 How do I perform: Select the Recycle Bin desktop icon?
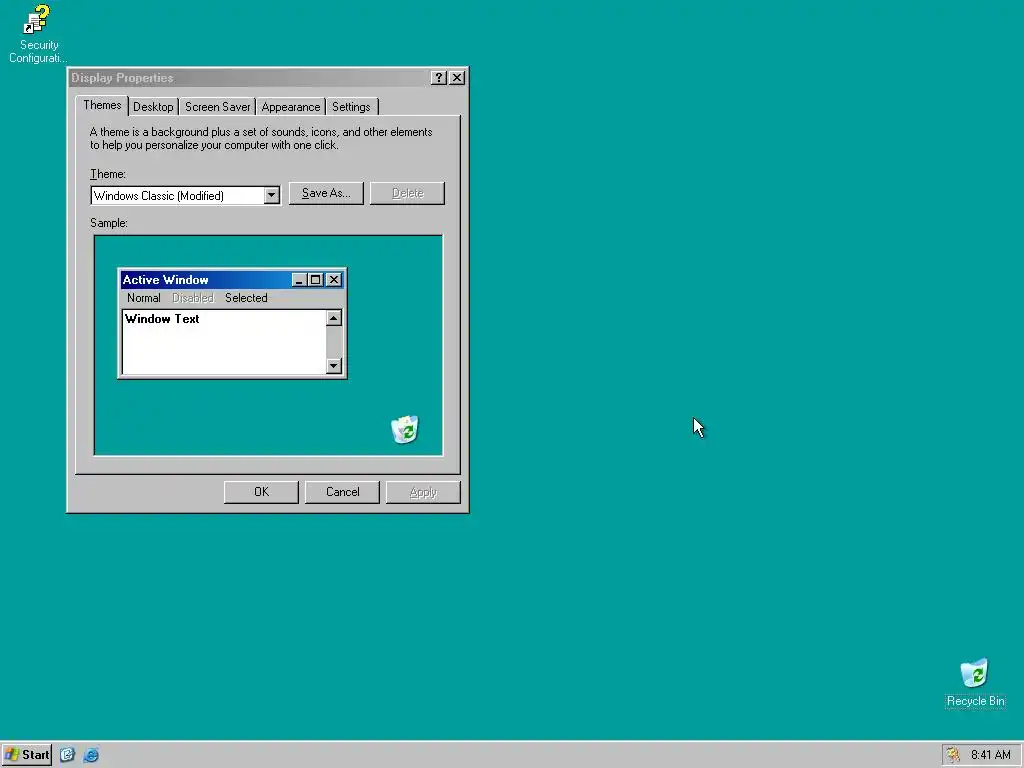coord(975,683)
